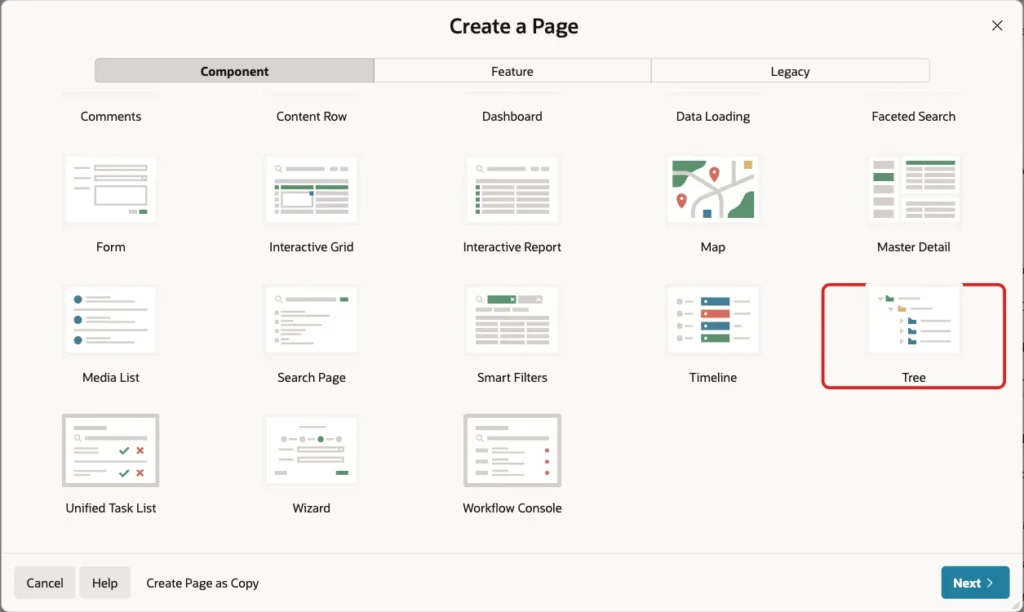Select the Form page type icon
The height and width of the screenshot is (612, 1024).
tap(110, 189)
